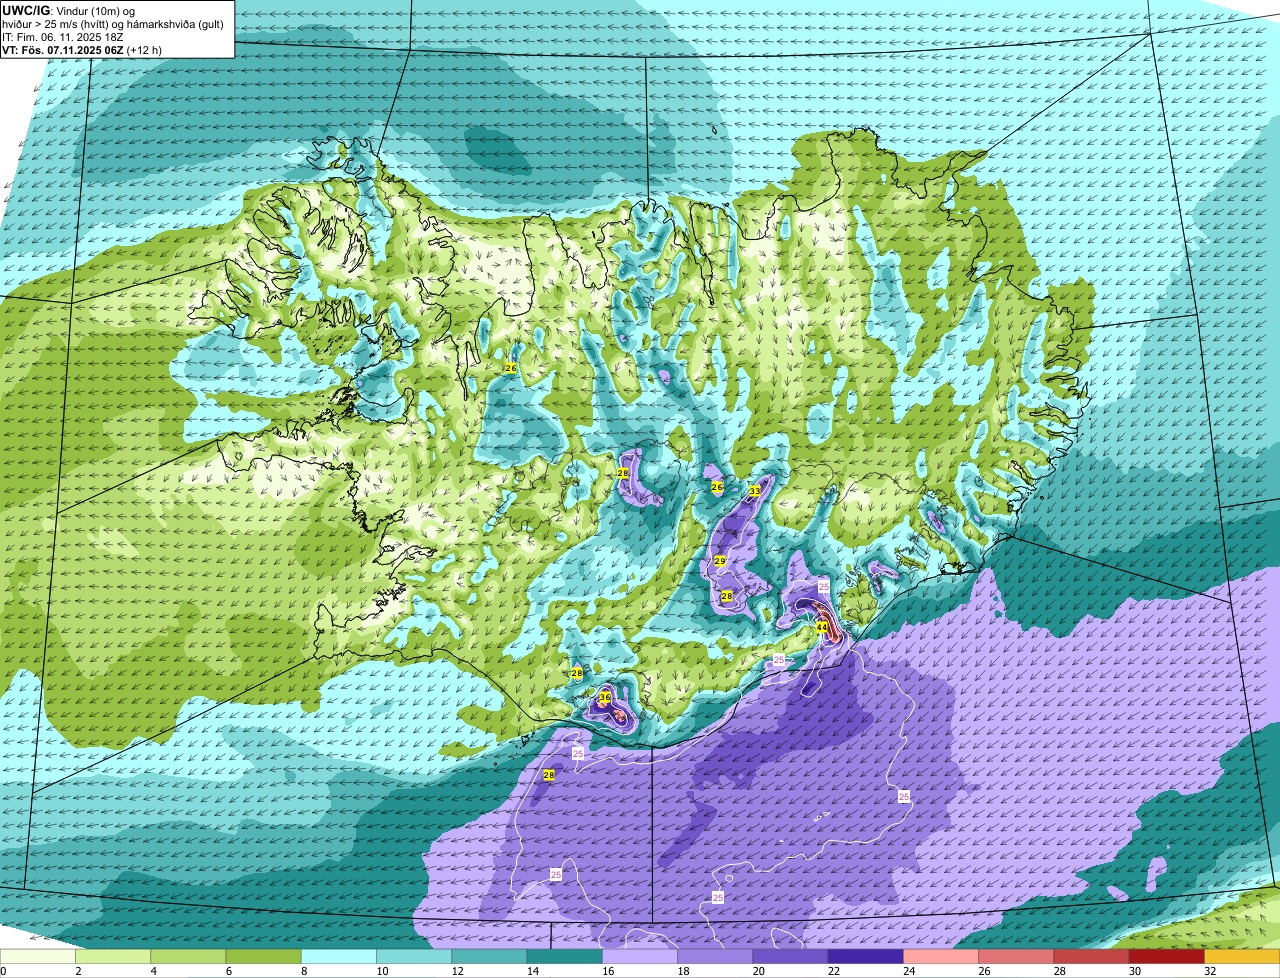Click the 30–32 m/s dark red legend swatch
1280x978 pixels.
1167,957
